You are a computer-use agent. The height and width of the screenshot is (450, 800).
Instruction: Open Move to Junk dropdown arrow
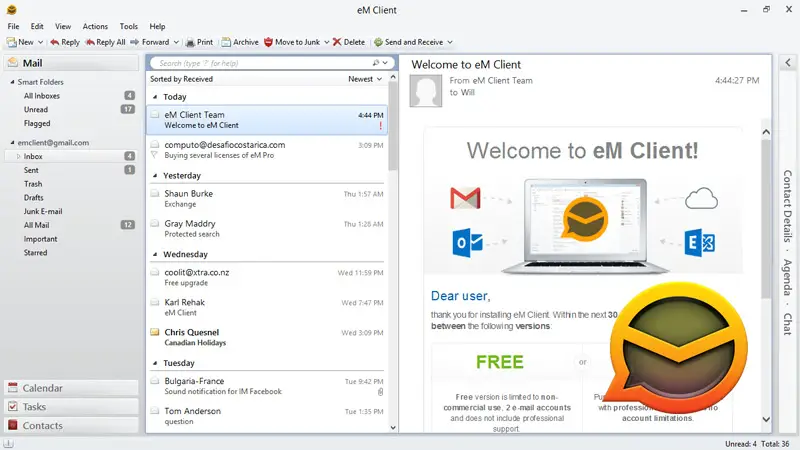[327, 42]
